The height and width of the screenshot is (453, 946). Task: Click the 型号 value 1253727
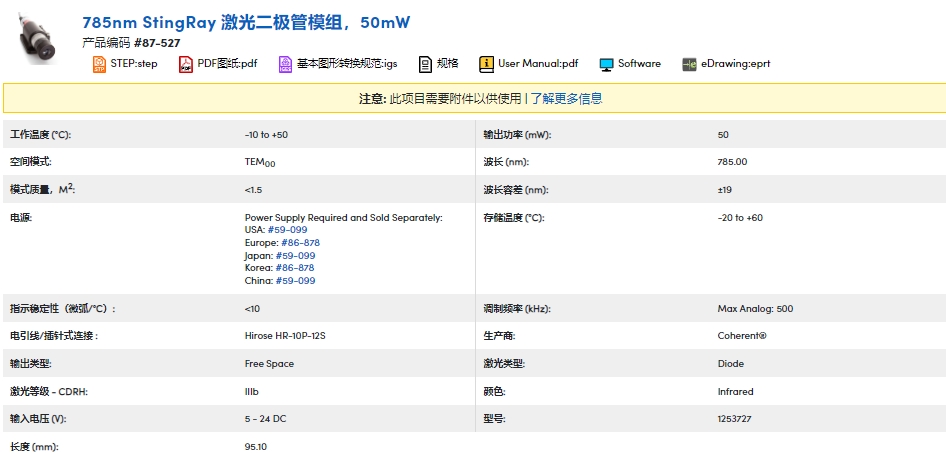734,419
